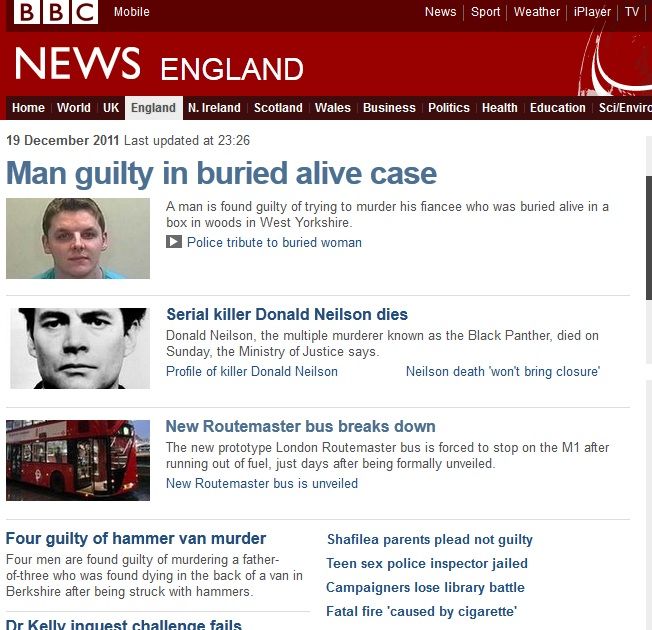The height and width of the screenshot is (630, 652).
Task: Open Serial killer Donald Neilson dies story
Action: tap(287, 314)
